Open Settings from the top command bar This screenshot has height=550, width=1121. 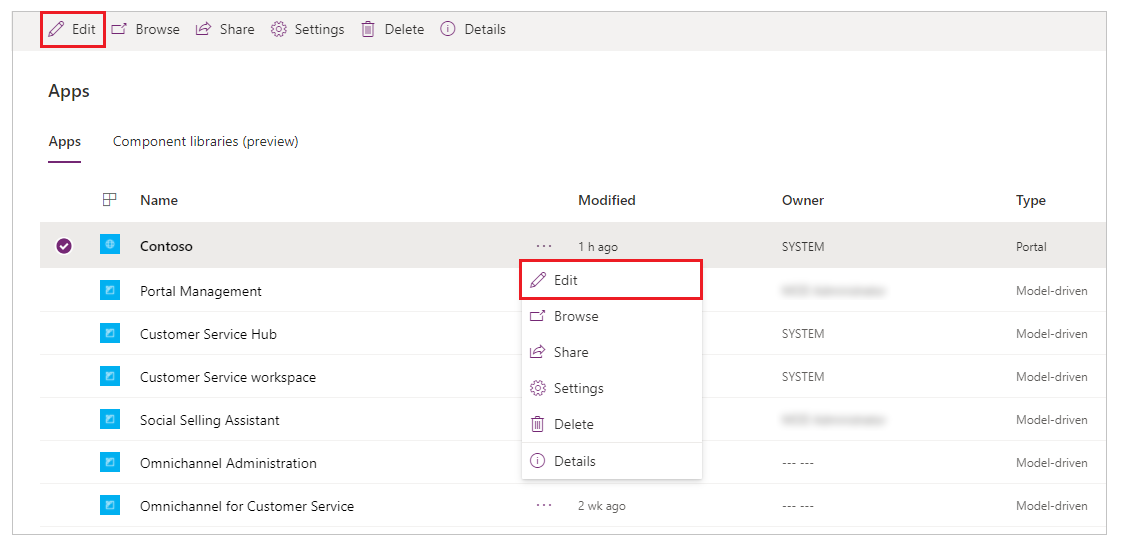(307, 30)
